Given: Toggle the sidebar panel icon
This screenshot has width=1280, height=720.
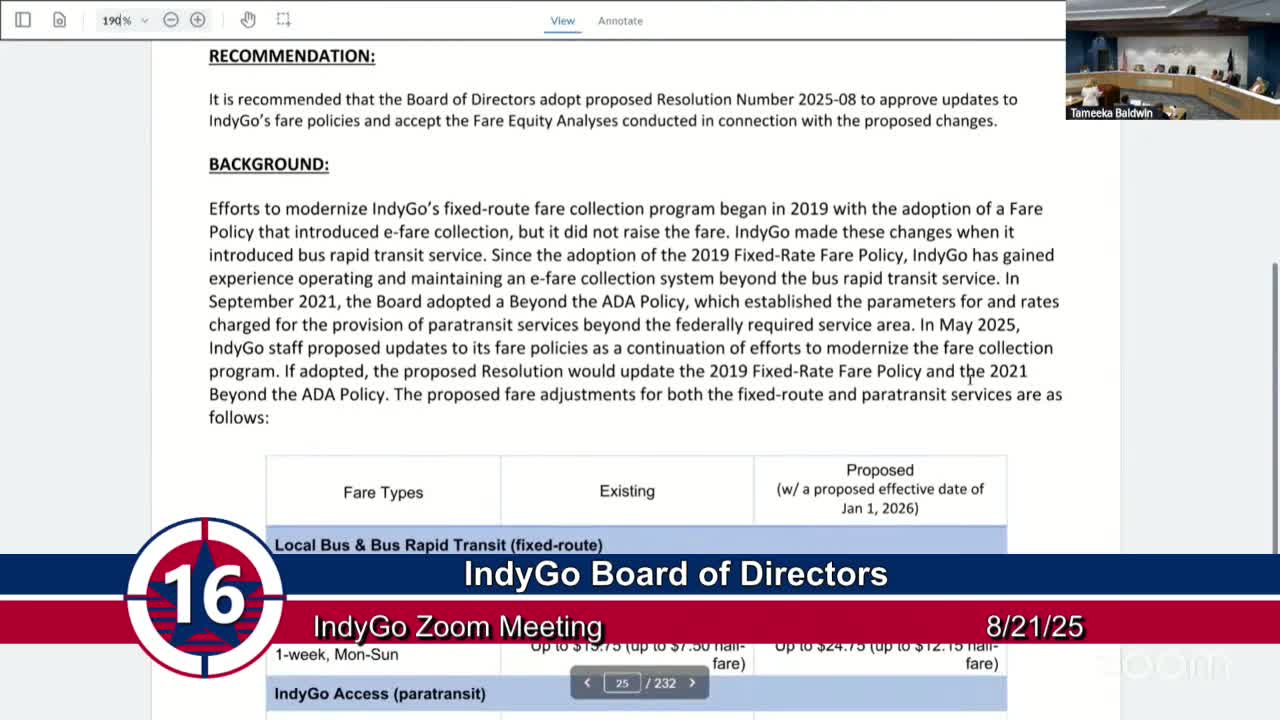Looking at the screenshot, I should (x=23, y=20).
